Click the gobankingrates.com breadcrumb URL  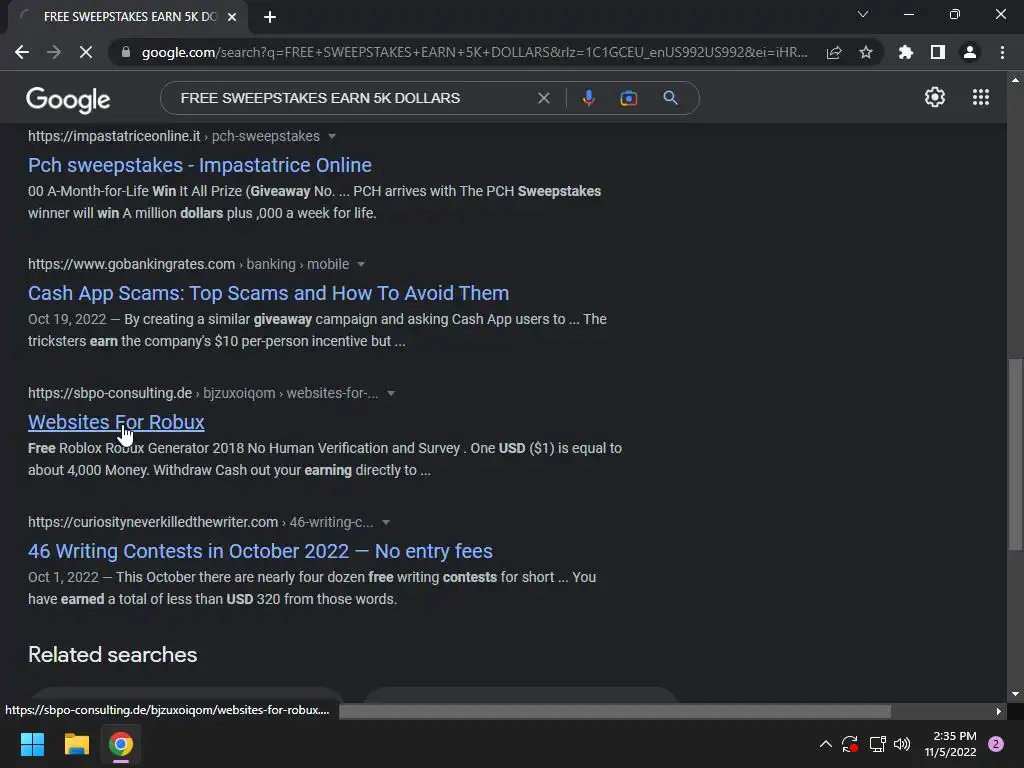[188, 264]
